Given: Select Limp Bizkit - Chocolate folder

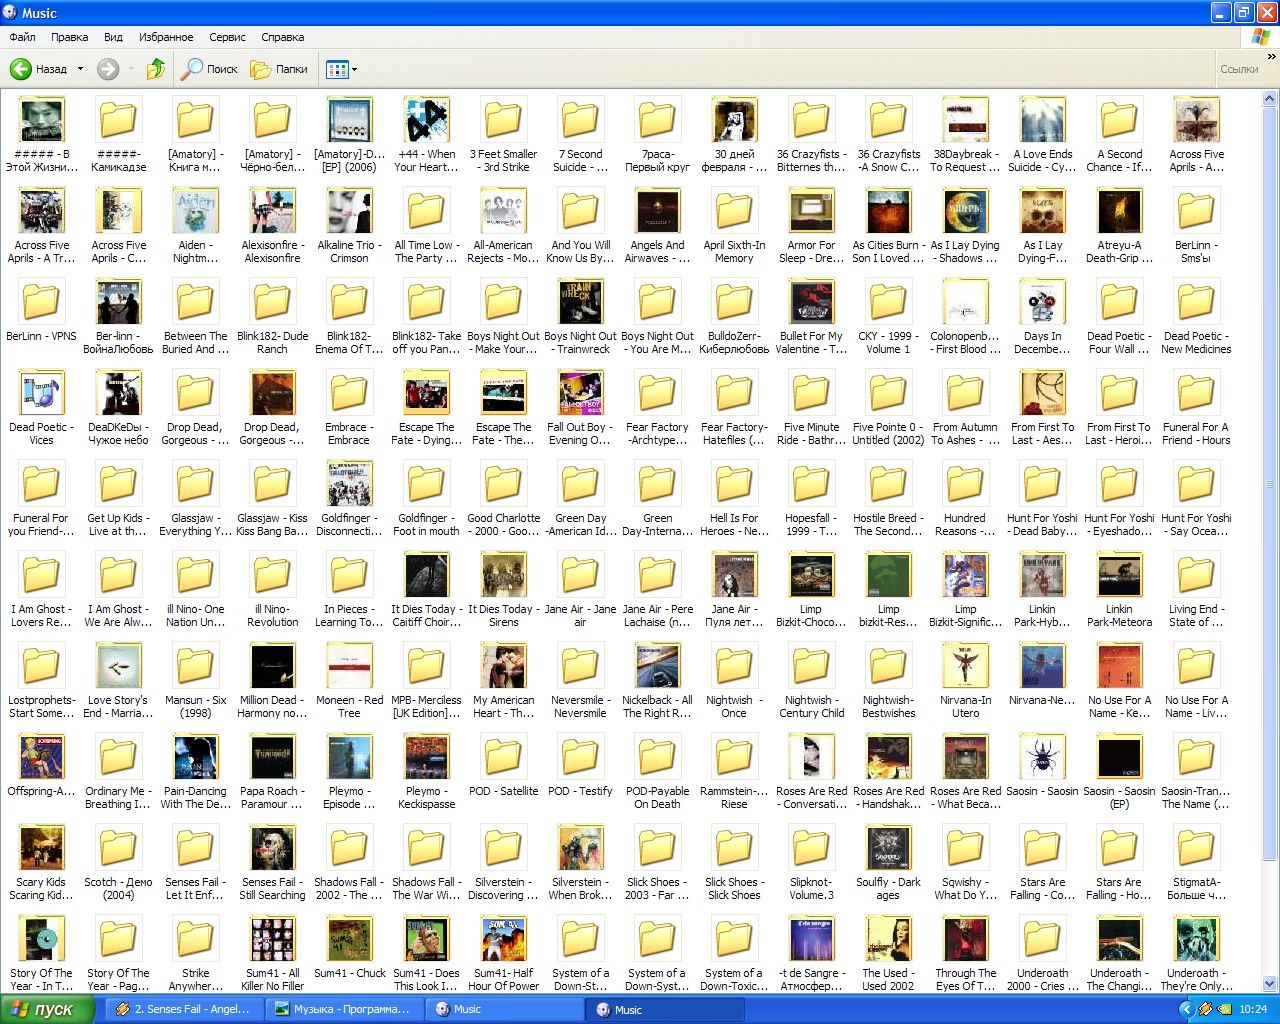Looking at the screenshot, I should [811, 590].
